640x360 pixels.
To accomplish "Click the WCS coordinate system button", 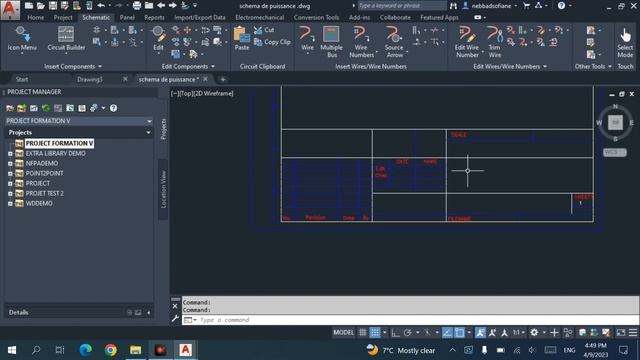I will pyautogui.click(x=614, y=152).
